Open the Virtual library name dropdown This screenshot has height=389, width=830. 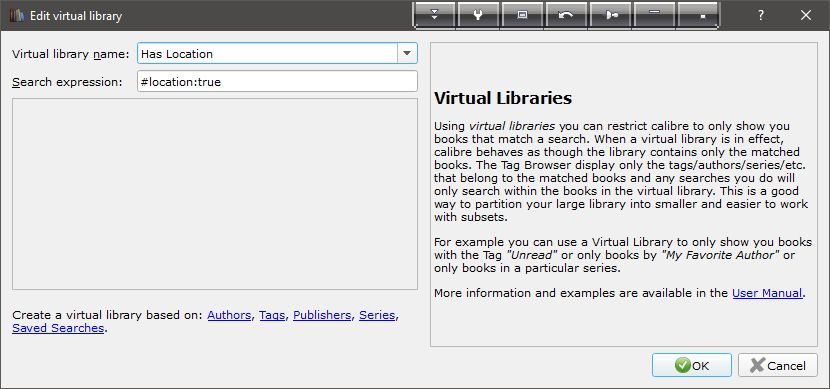[x=407, y=53]
